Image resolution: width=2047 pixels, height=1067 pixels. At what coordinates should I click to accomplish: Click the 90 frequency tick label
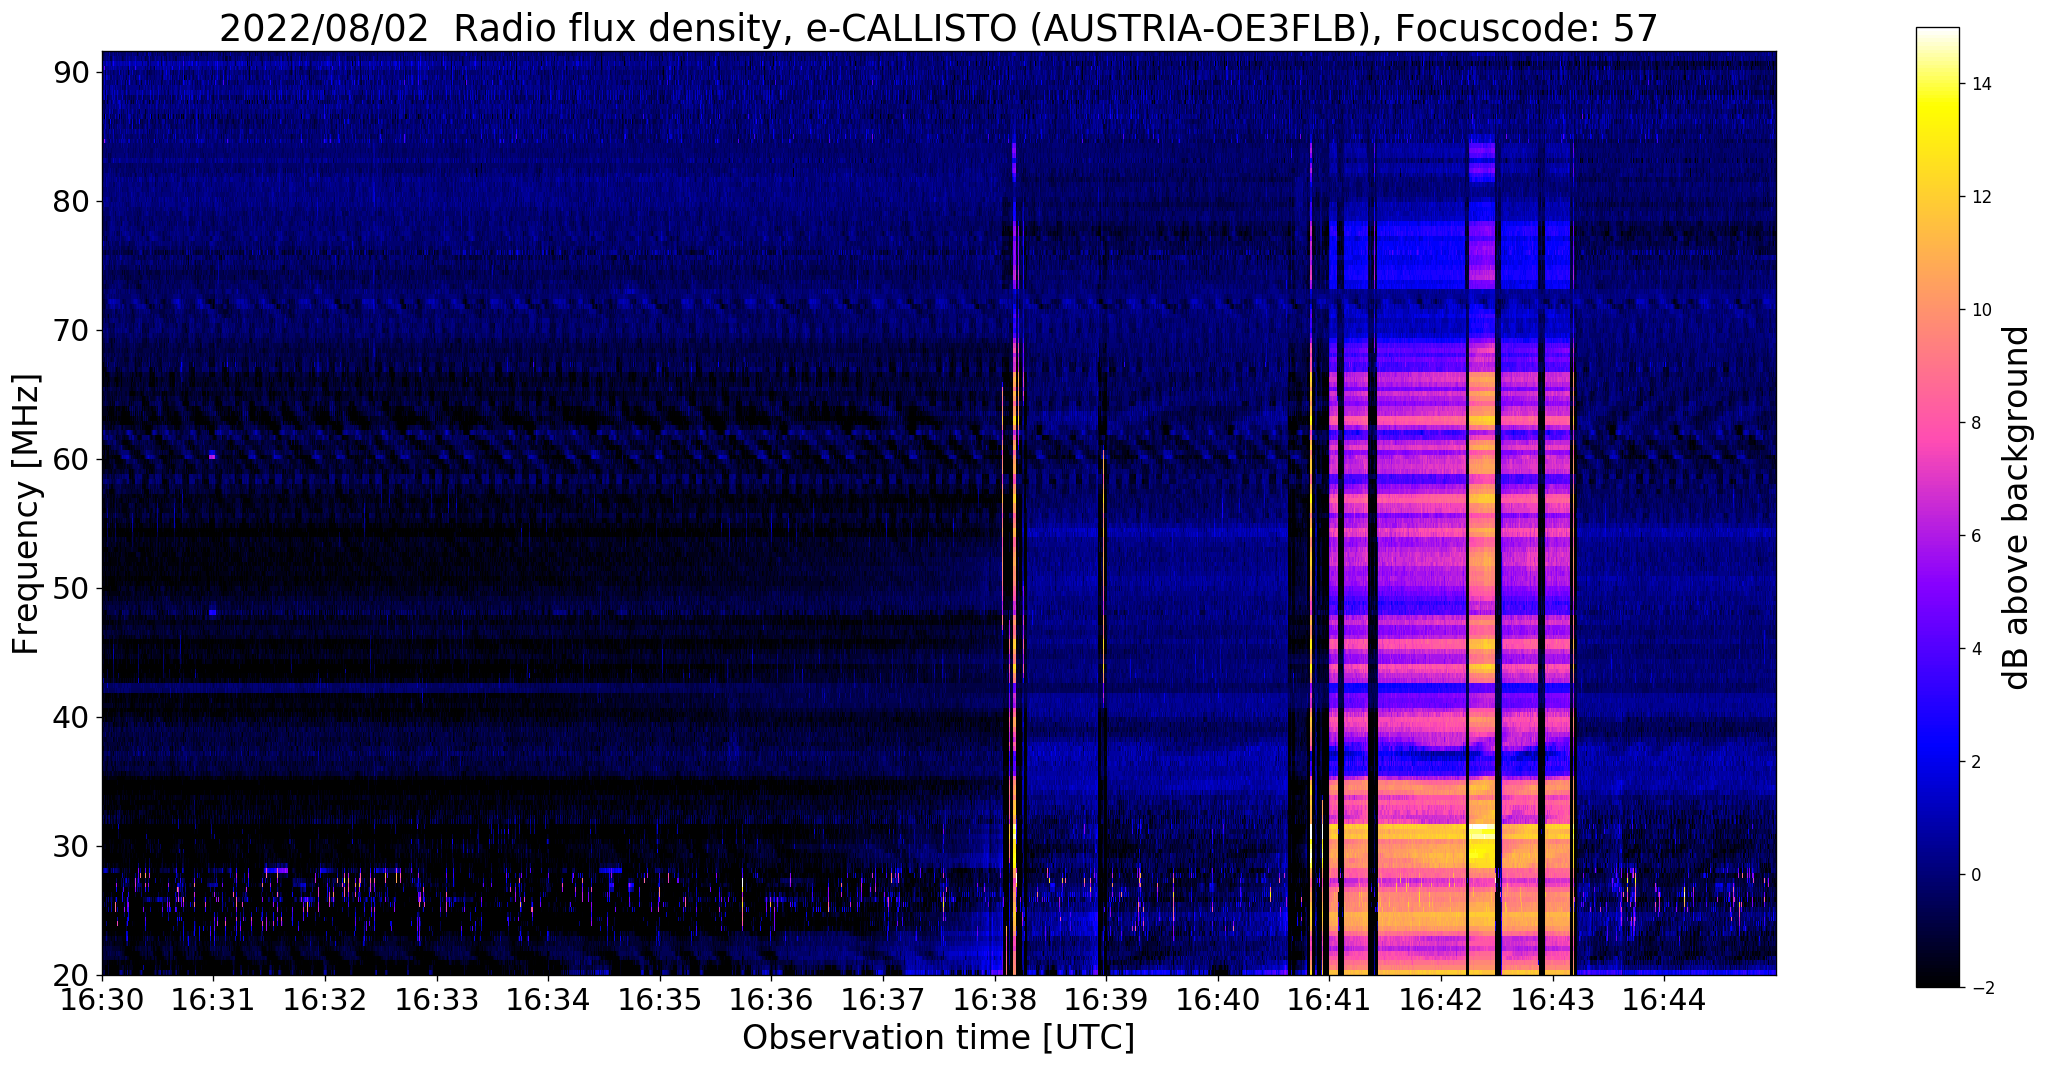coord(72,73)
